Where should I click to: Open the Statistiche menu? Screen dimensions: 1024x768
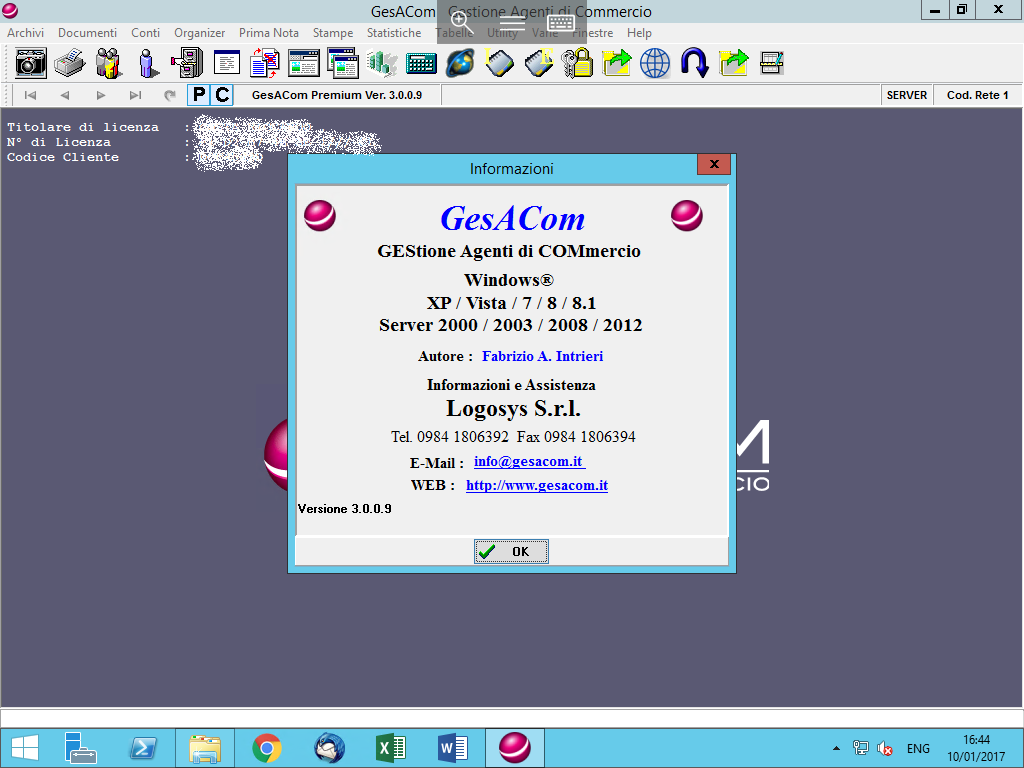[x=394, y=33]
